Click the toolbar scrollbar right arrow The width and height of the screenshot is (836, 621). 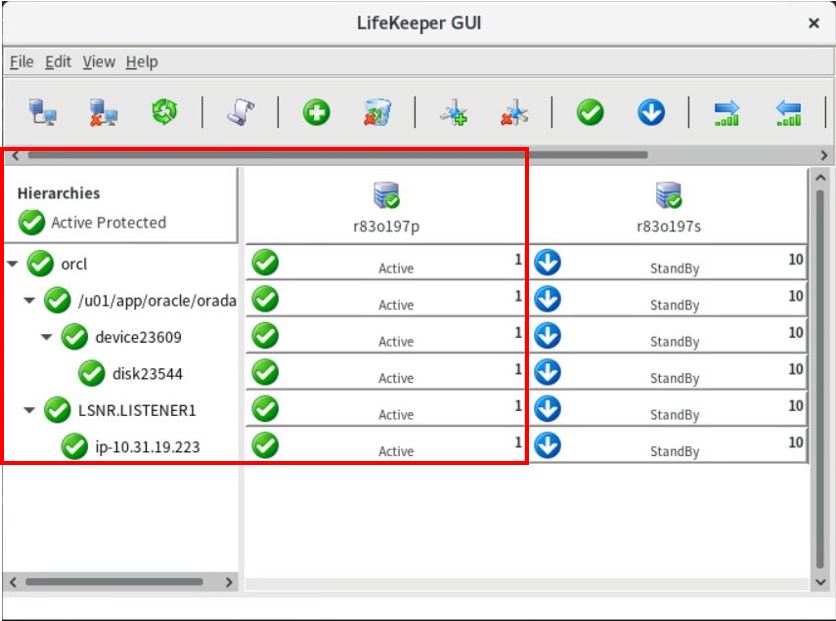[x=824, y=156]
